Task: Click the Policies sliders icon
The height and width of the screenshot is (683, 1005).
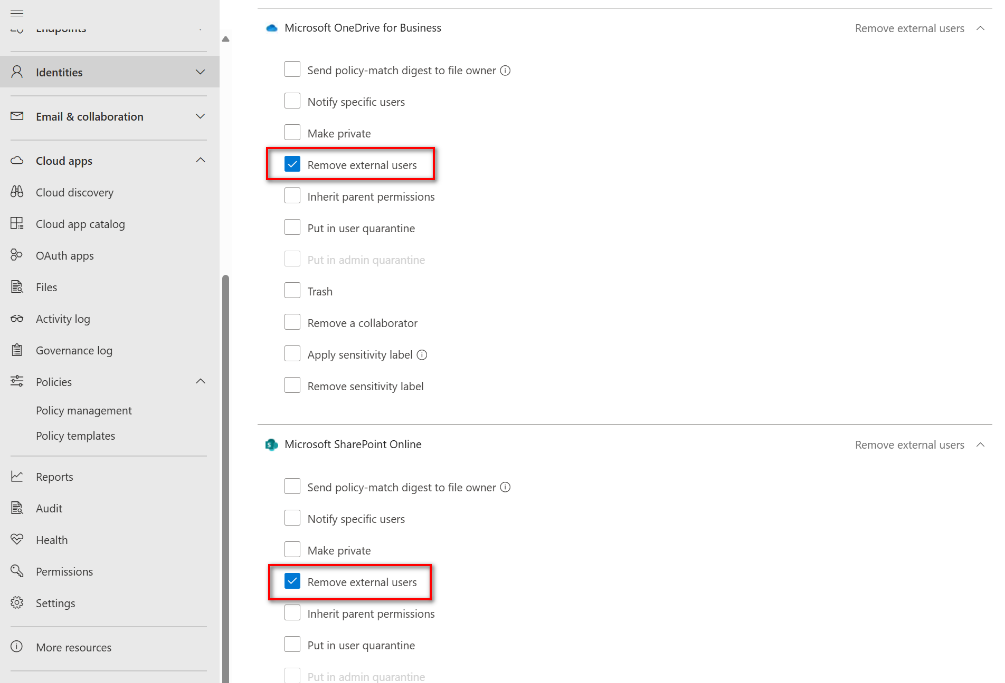Action: pyautogui.click(x=17, y=381)
